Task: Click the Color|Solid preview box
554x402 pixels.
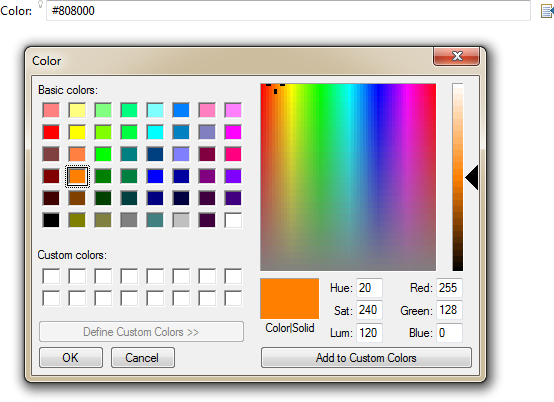Action: click(x=290, y=298)
